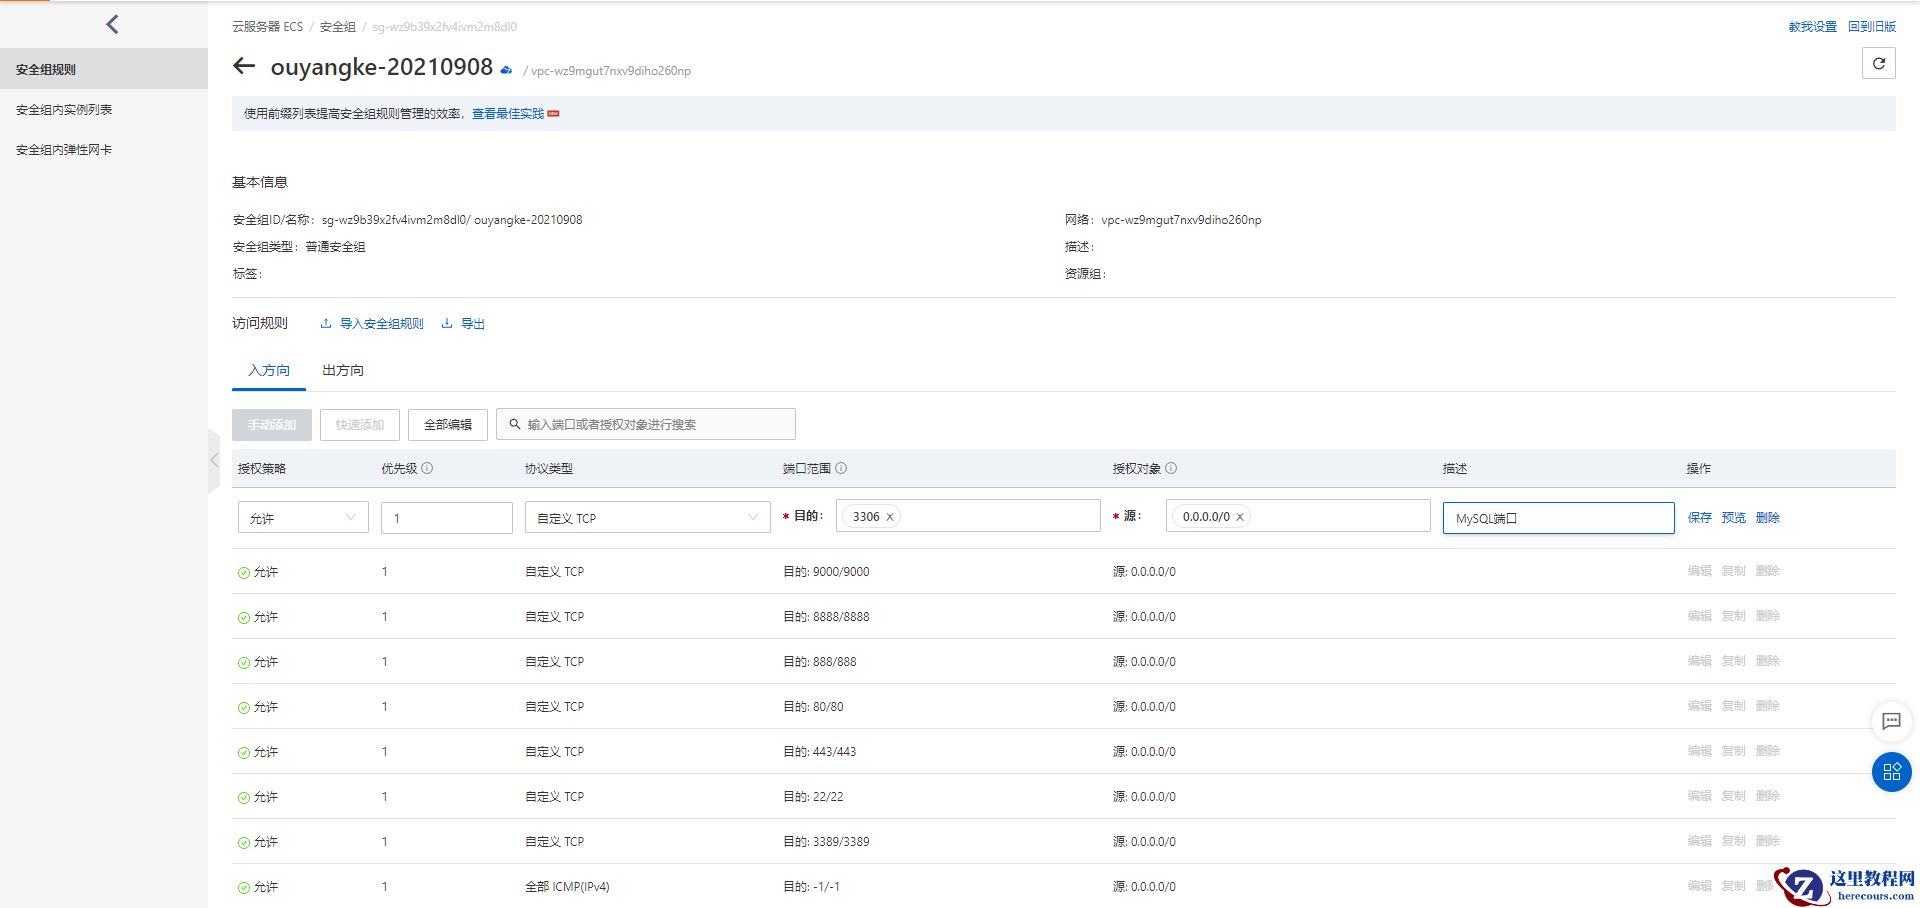Collapse the top-left sidebar chevron
The width and height of the screenshot is (1920, 908).
click(112, 24)
